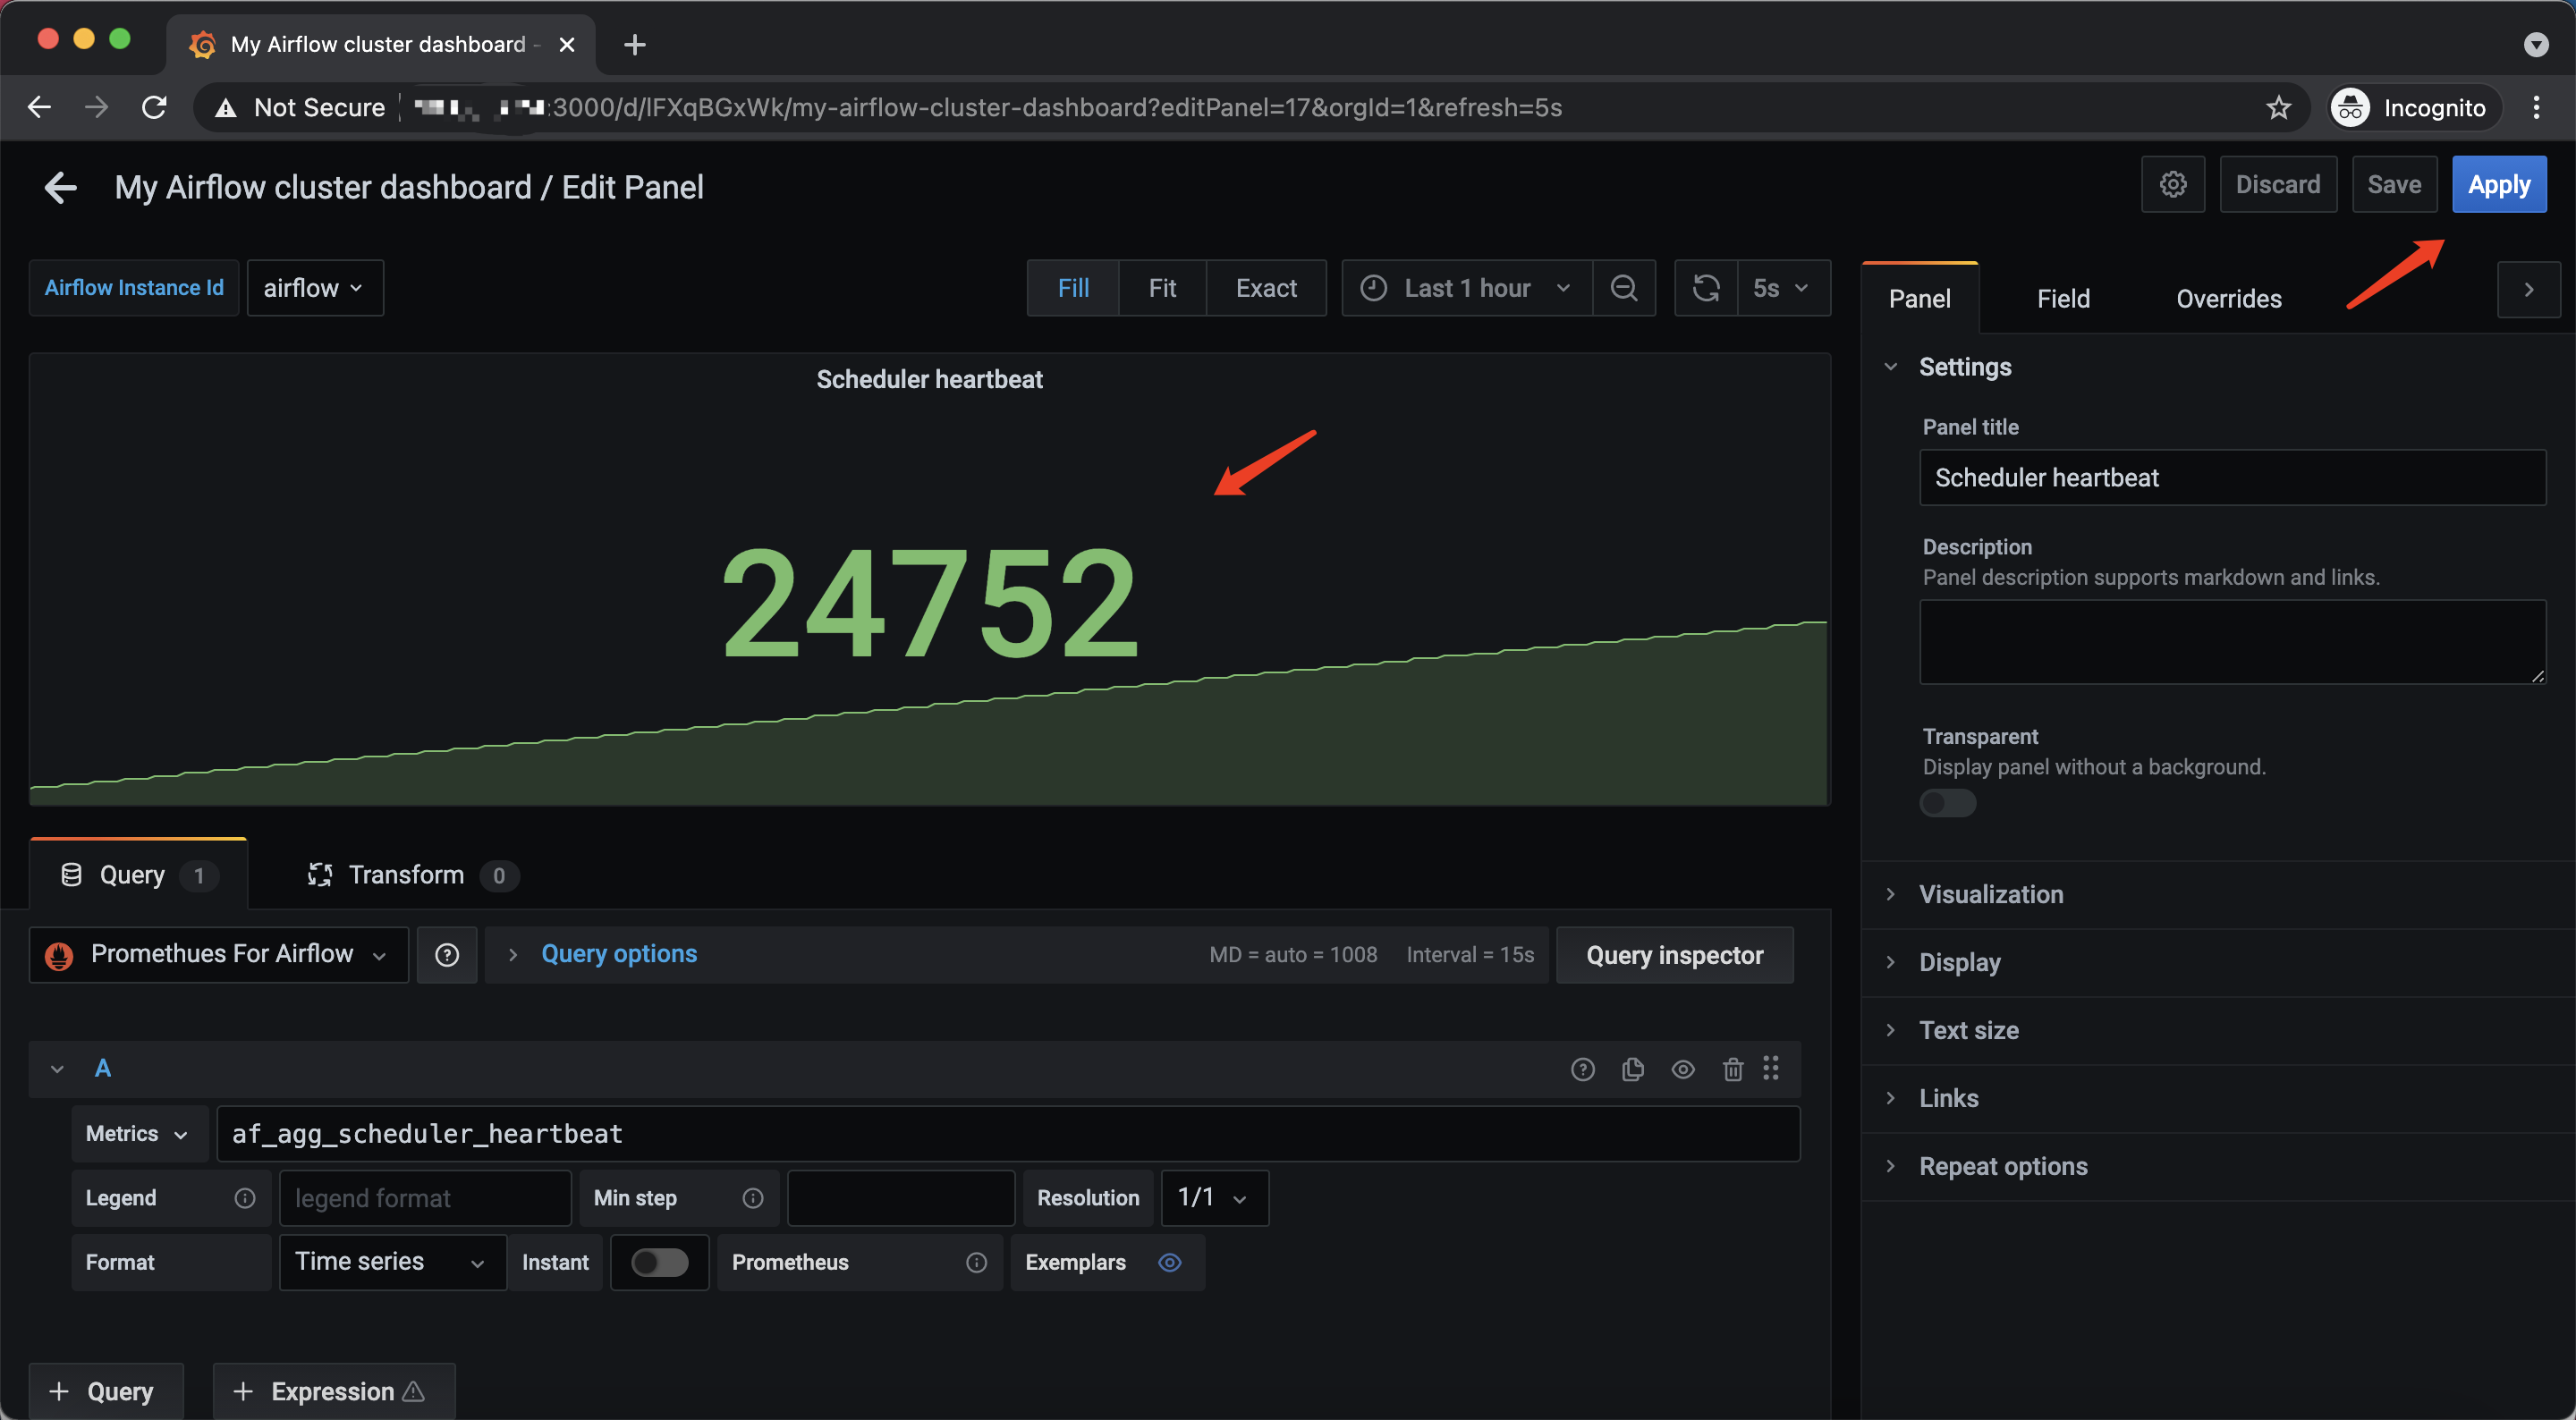The width and height of the screenshot is (2576, 1420).
Task: Delete query A with the trash icon
Action: tap(1733, 1068)
